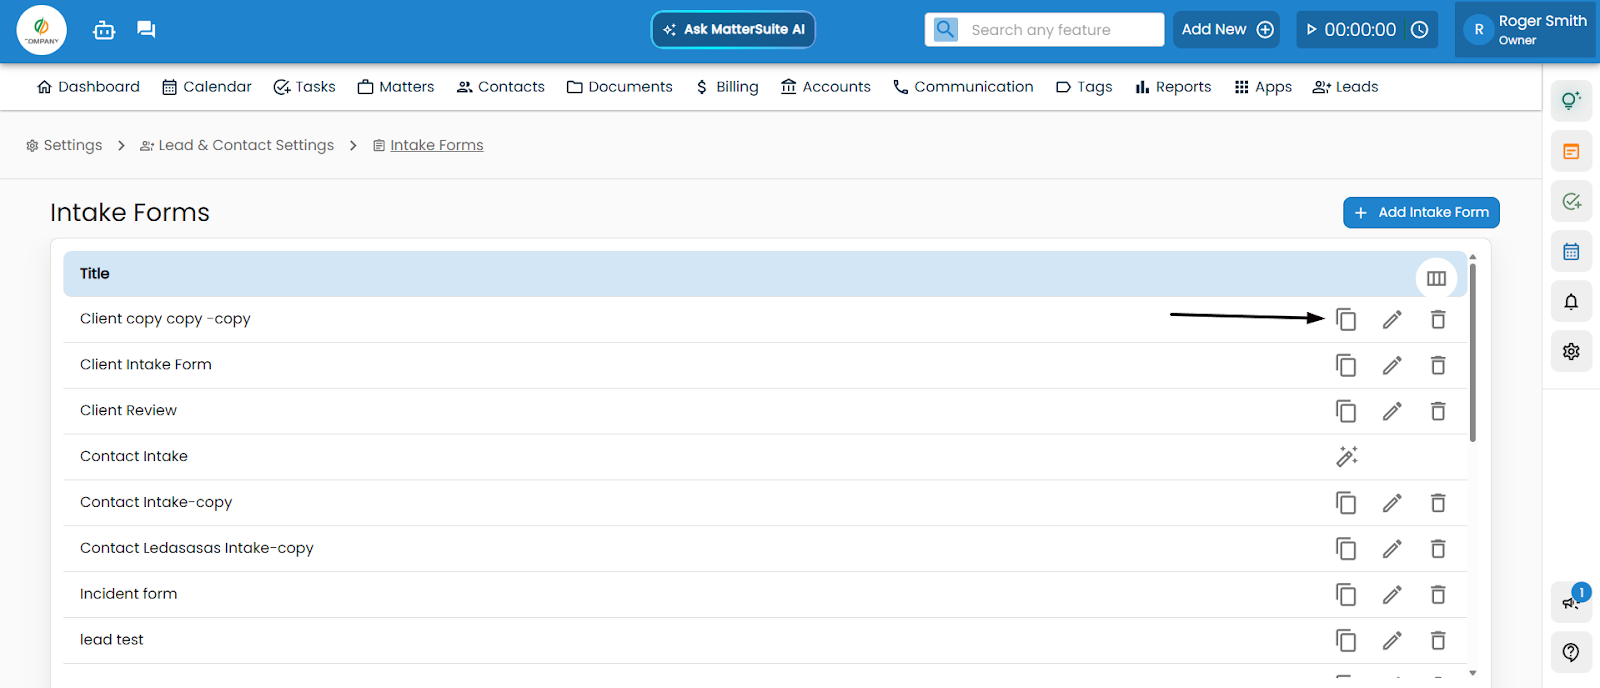1600x688 pixels.
Task: Open the Add New dropdown
Action: (x=1227, y=30)
